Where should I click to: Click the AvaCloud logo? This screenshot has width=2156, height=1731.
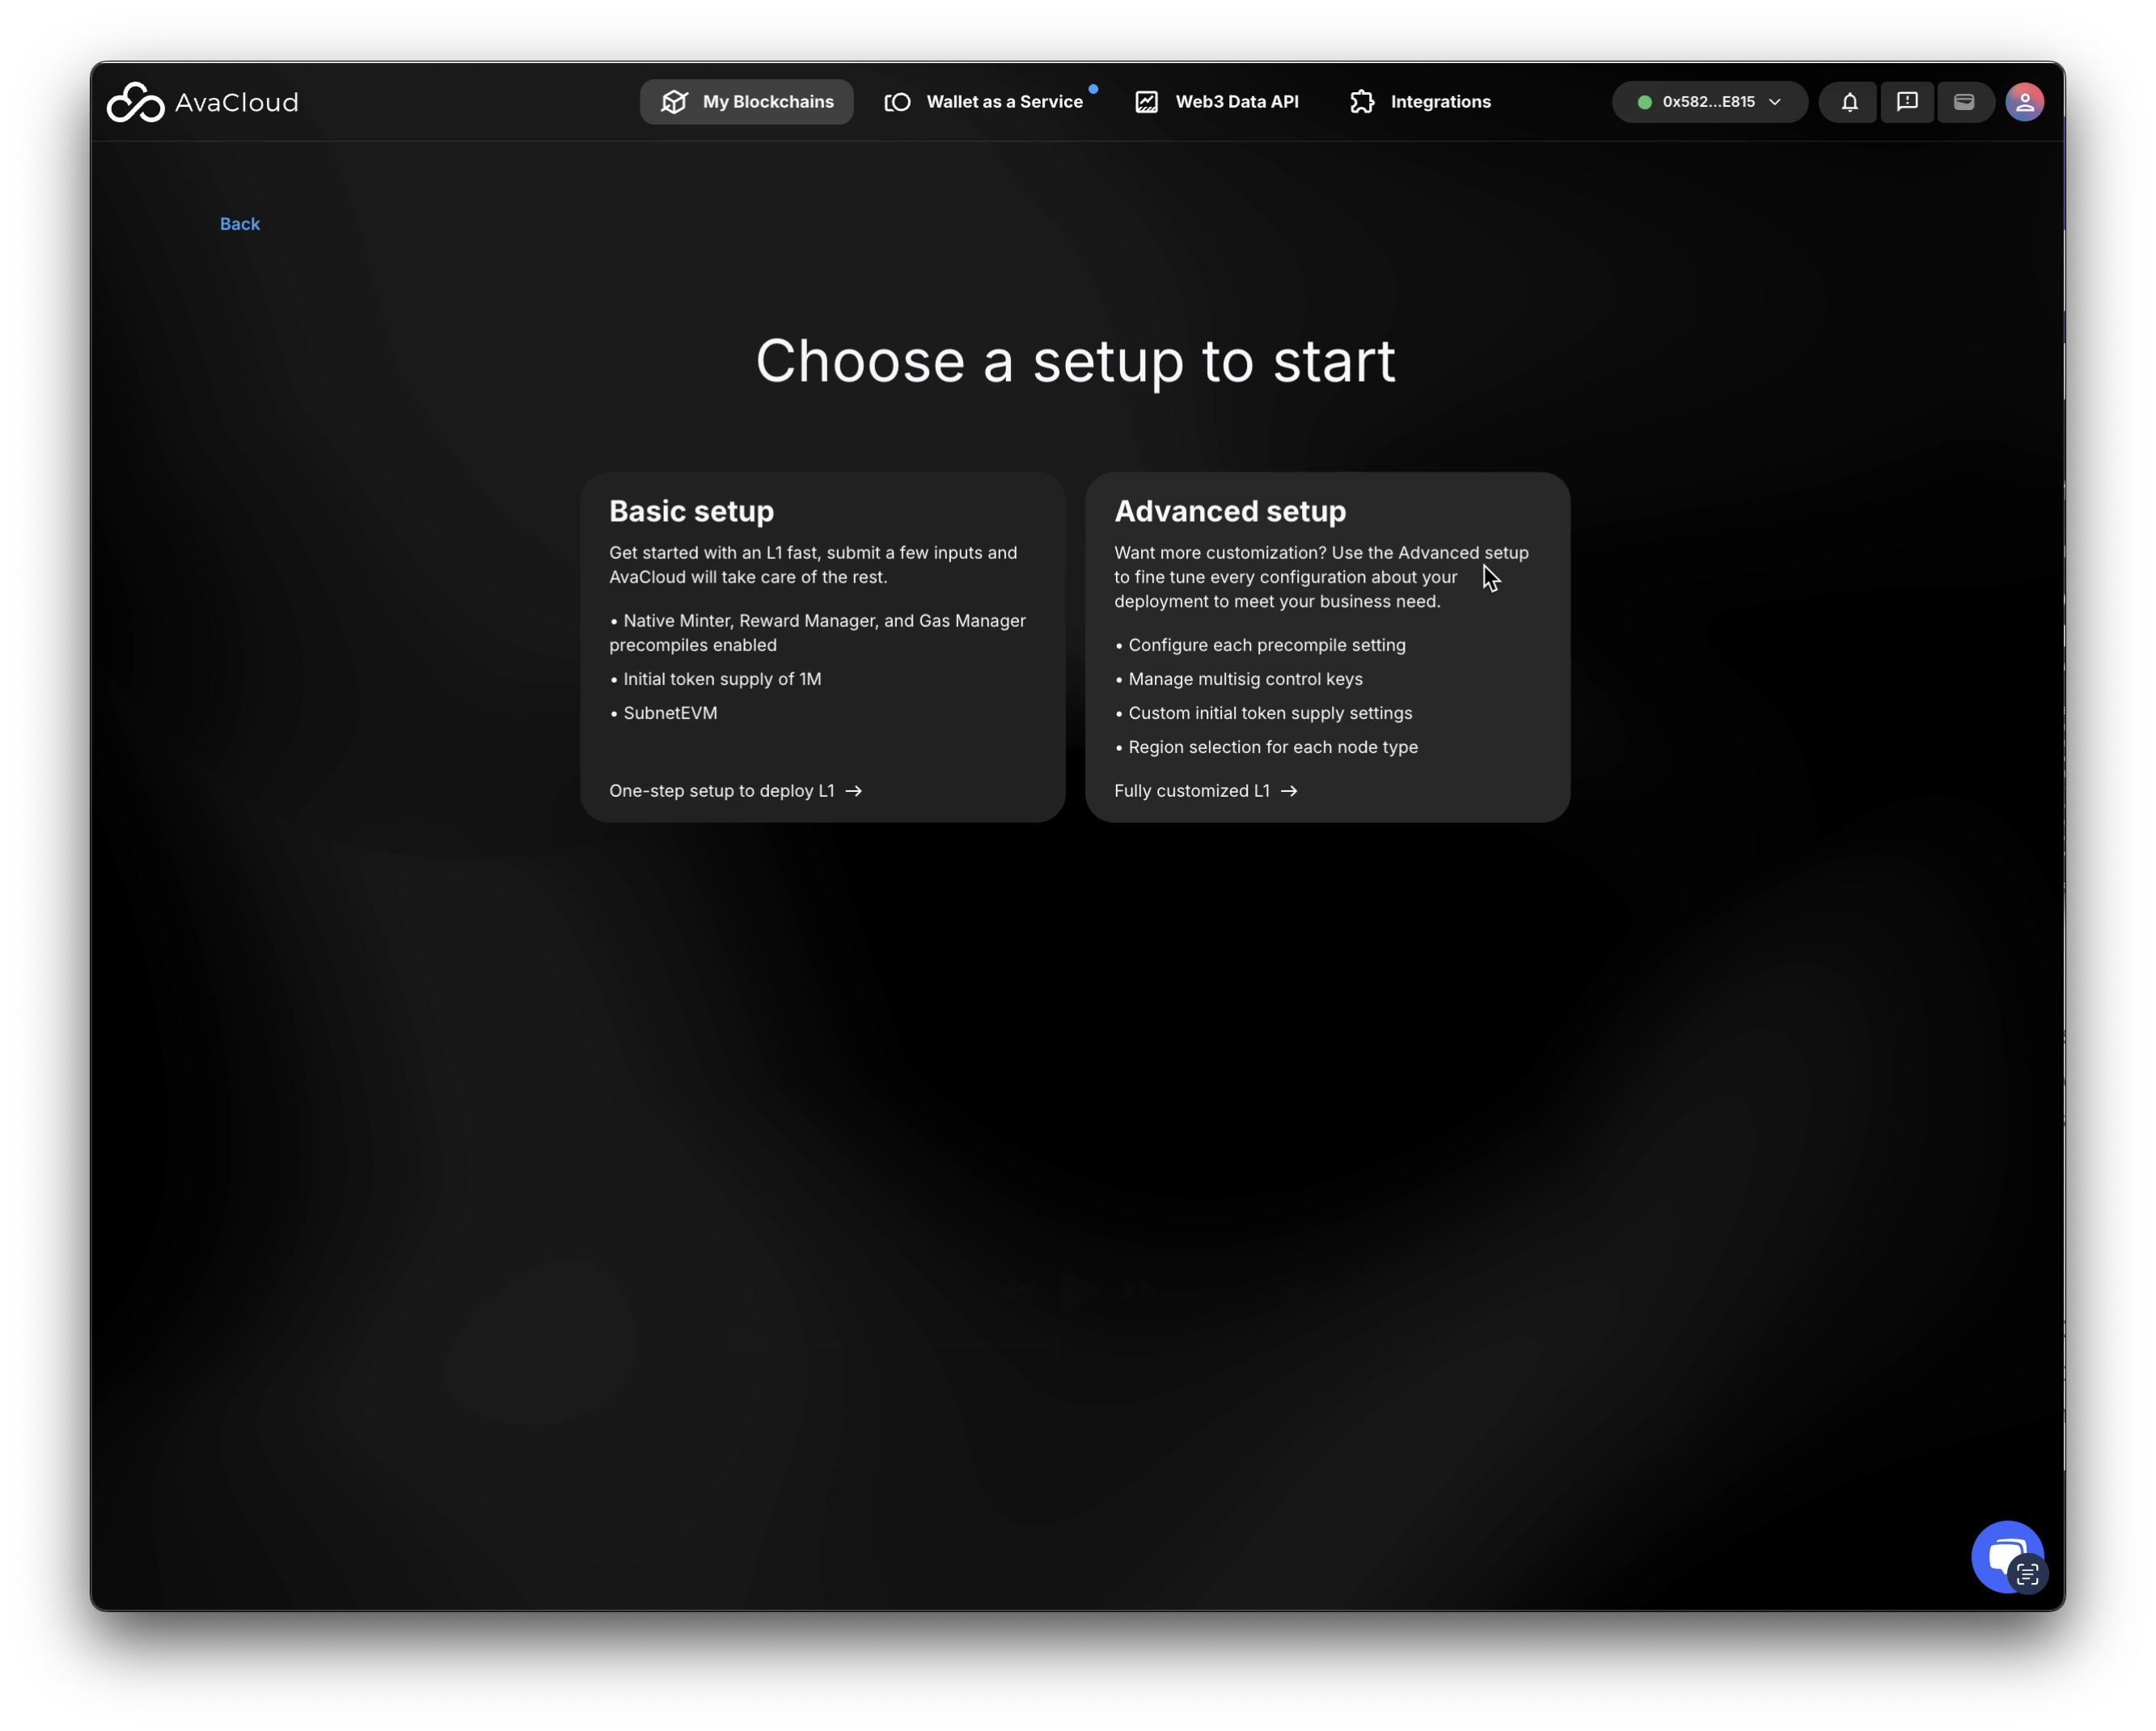point(203,102)
